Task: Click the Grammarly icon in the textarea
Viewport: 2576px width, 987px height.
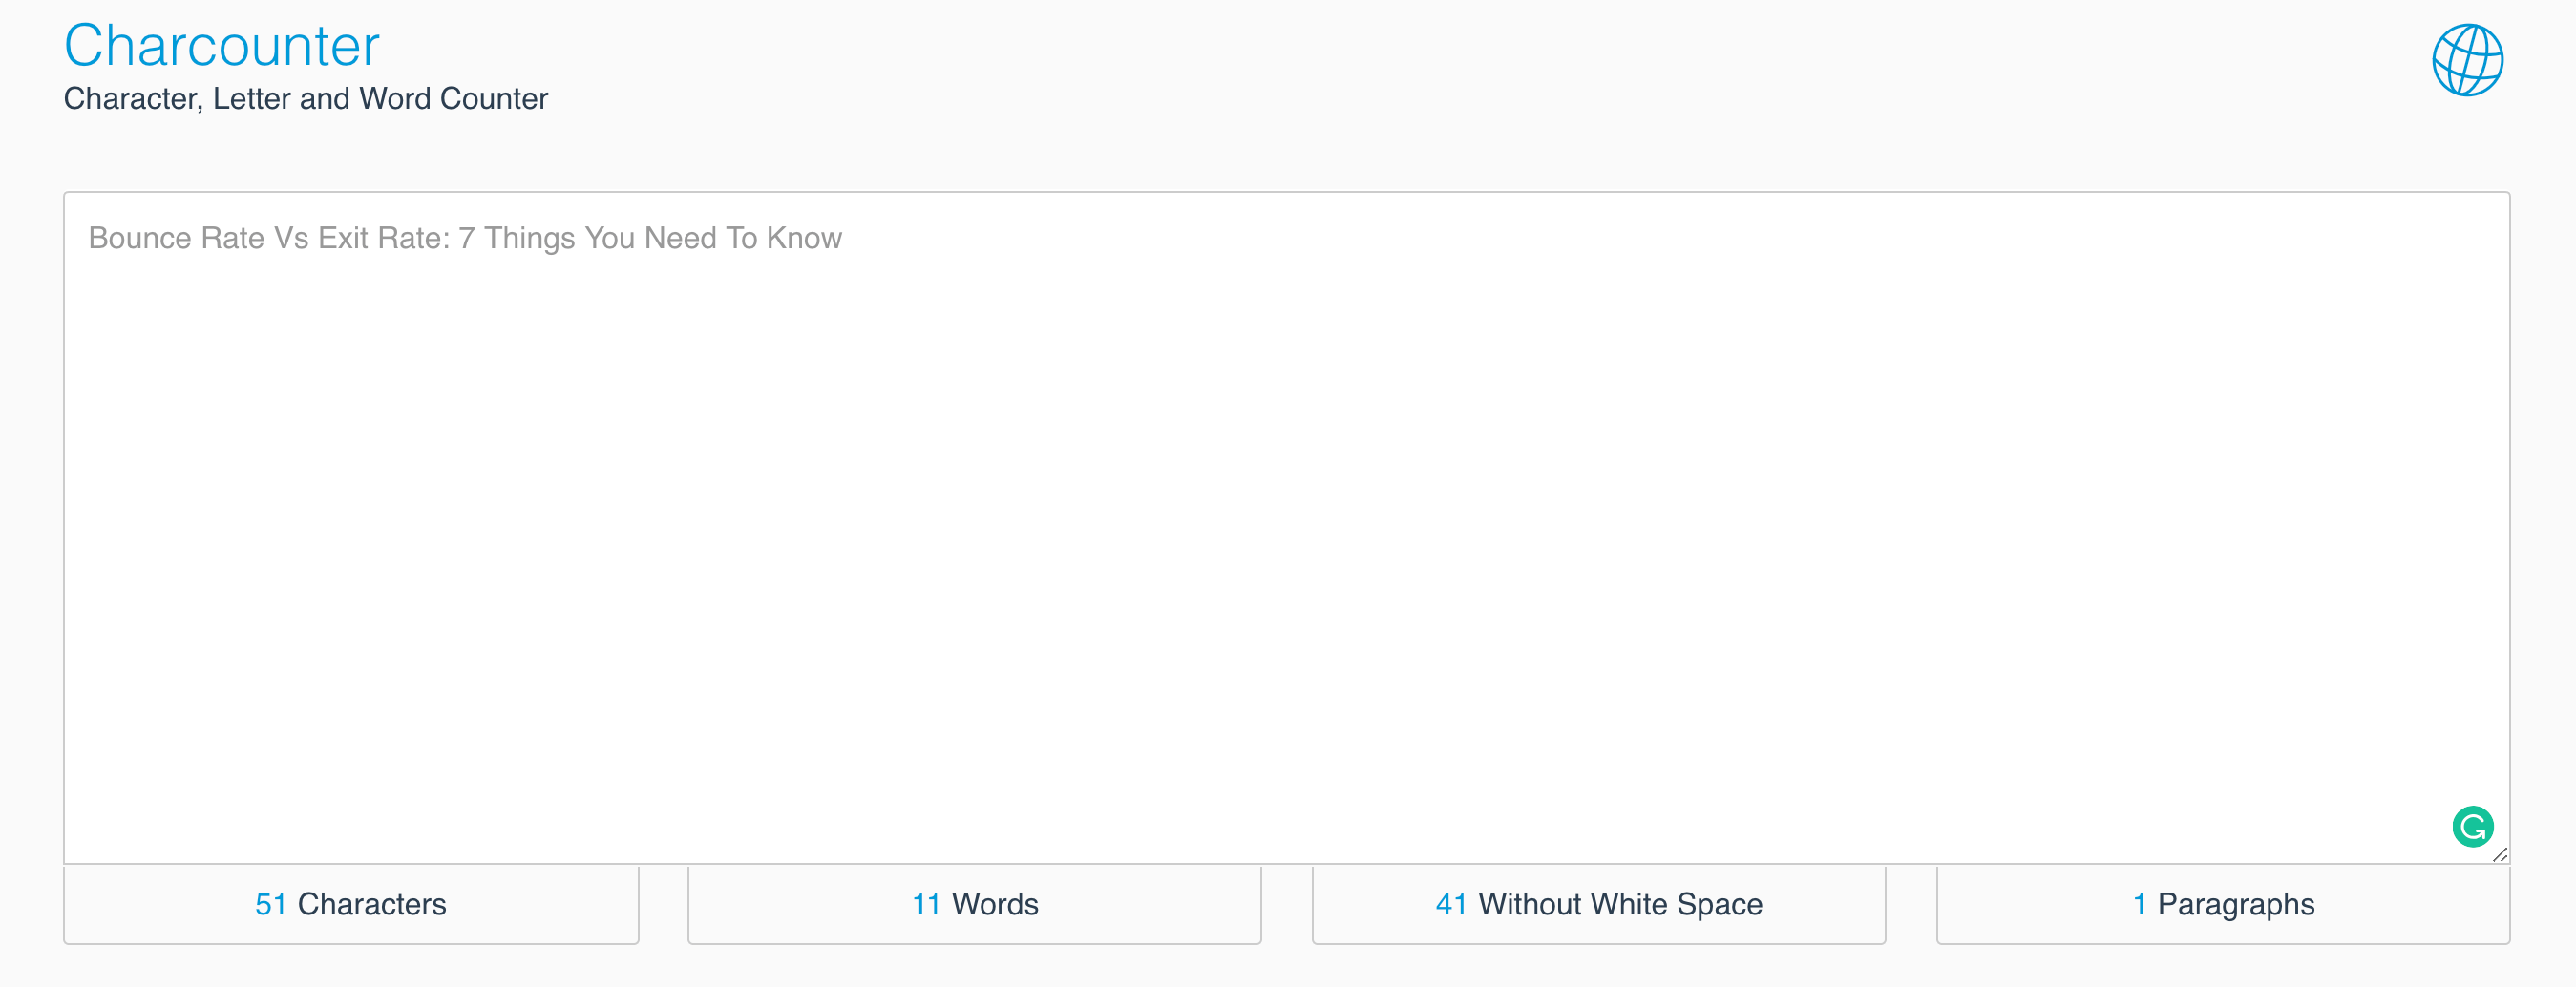Action: 2472,827
